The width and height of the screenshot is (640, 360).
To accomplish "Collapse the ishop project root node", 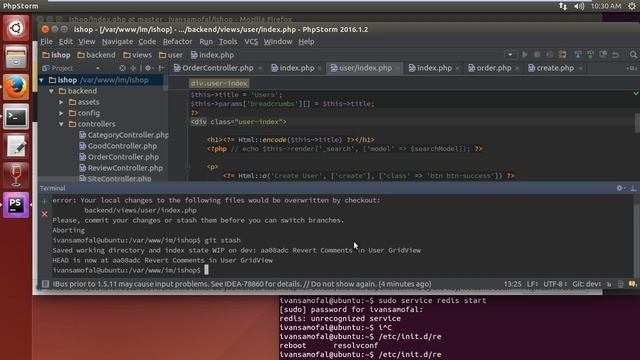I will 42,80.
